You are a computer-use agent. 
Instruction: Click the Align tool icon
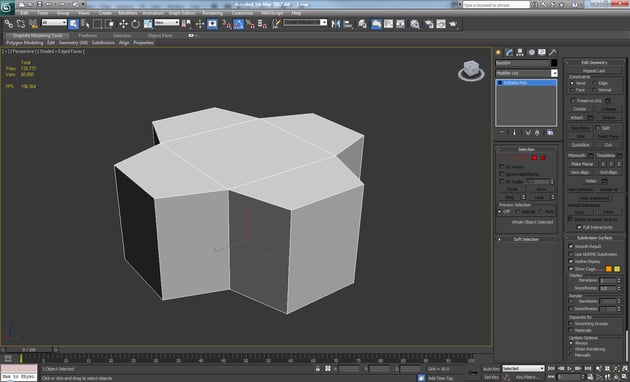(x=348, y=24)
